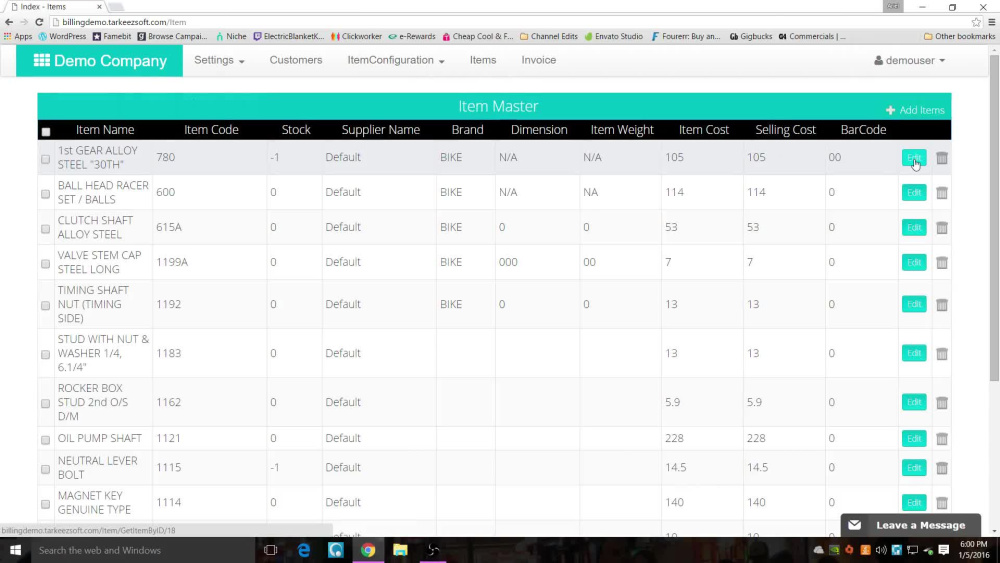Delete ROCKER BOX STUD item
Viewport: 1000px width, 563px height.
[x=941, y=403]
